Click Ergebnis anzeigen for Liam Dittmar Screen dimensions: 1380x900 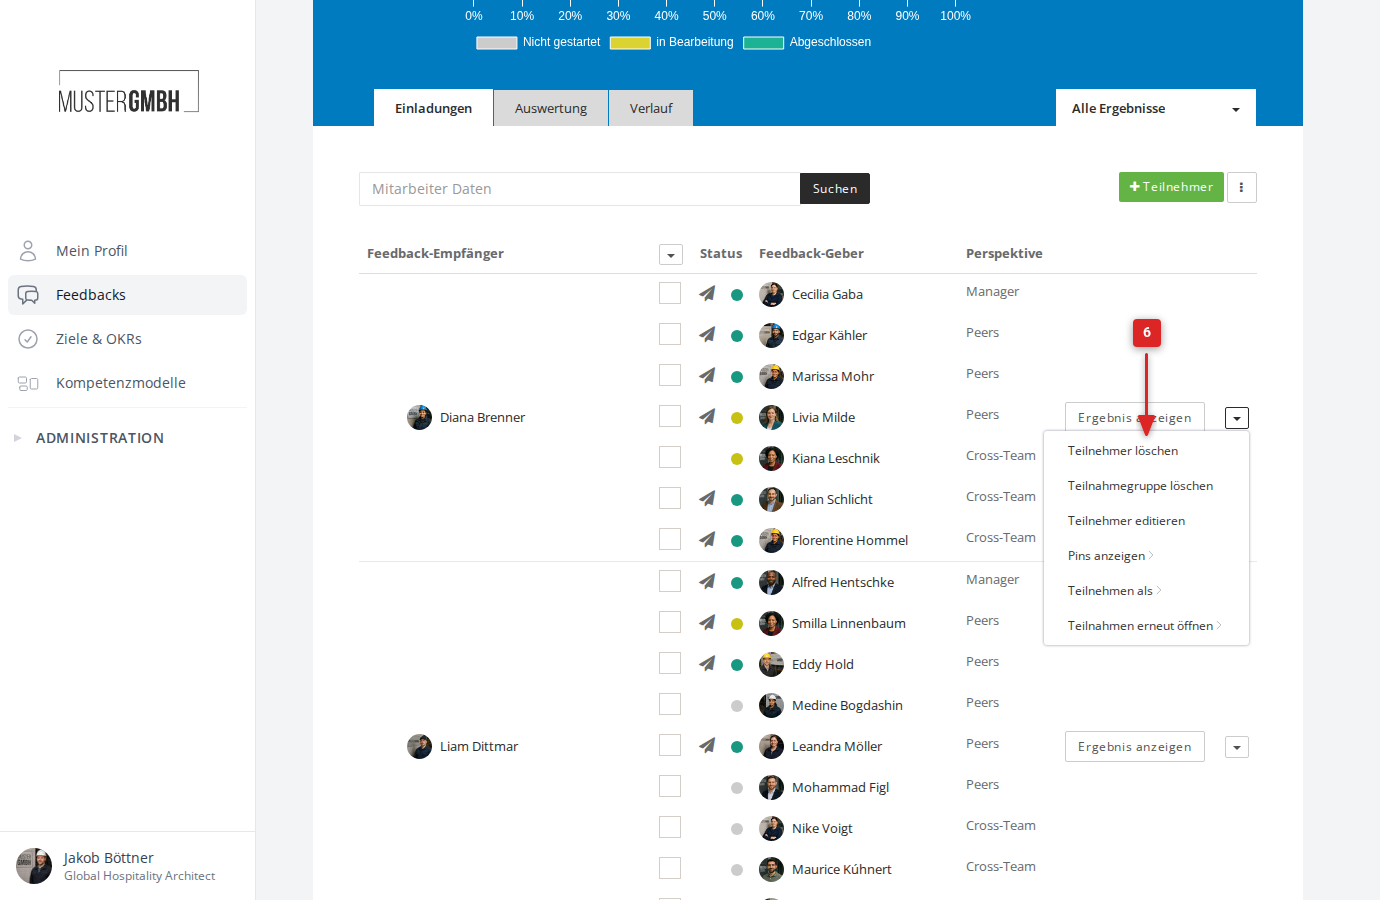pos(1134,747)
